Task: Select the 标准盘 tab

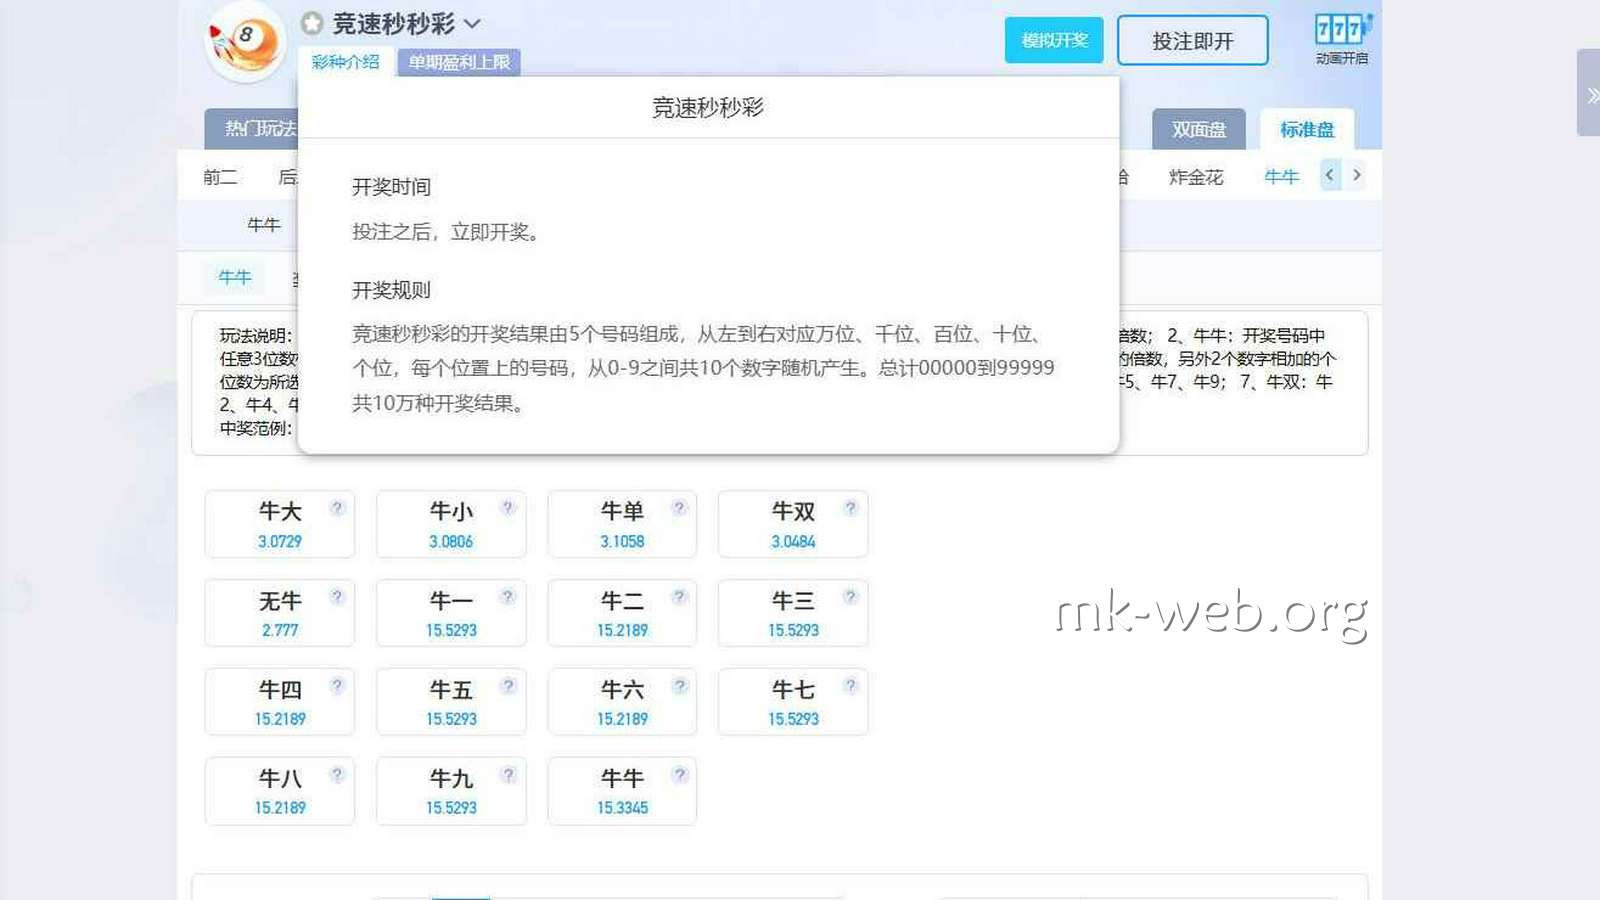Action: [x=1307, y=129]
